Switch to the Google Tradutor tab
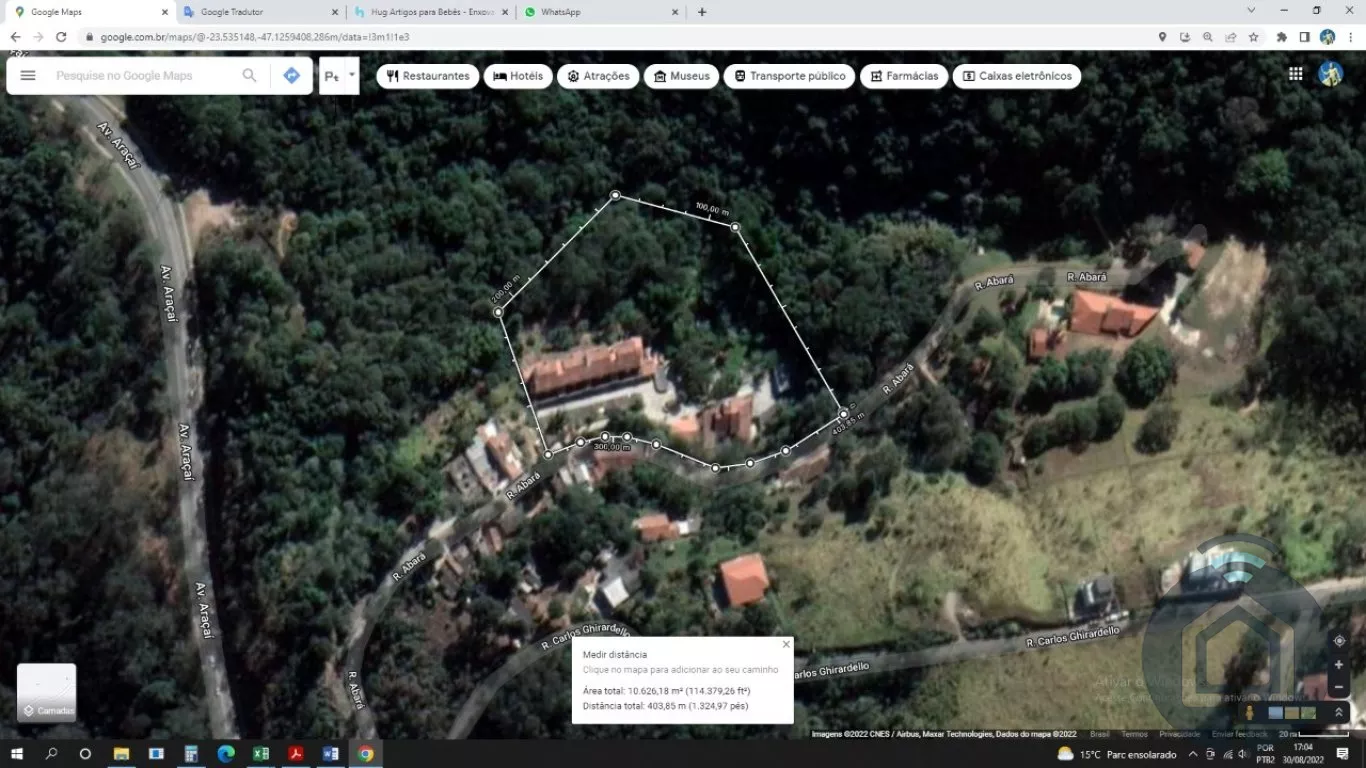The image size is (1366, 768). point(260,12)
